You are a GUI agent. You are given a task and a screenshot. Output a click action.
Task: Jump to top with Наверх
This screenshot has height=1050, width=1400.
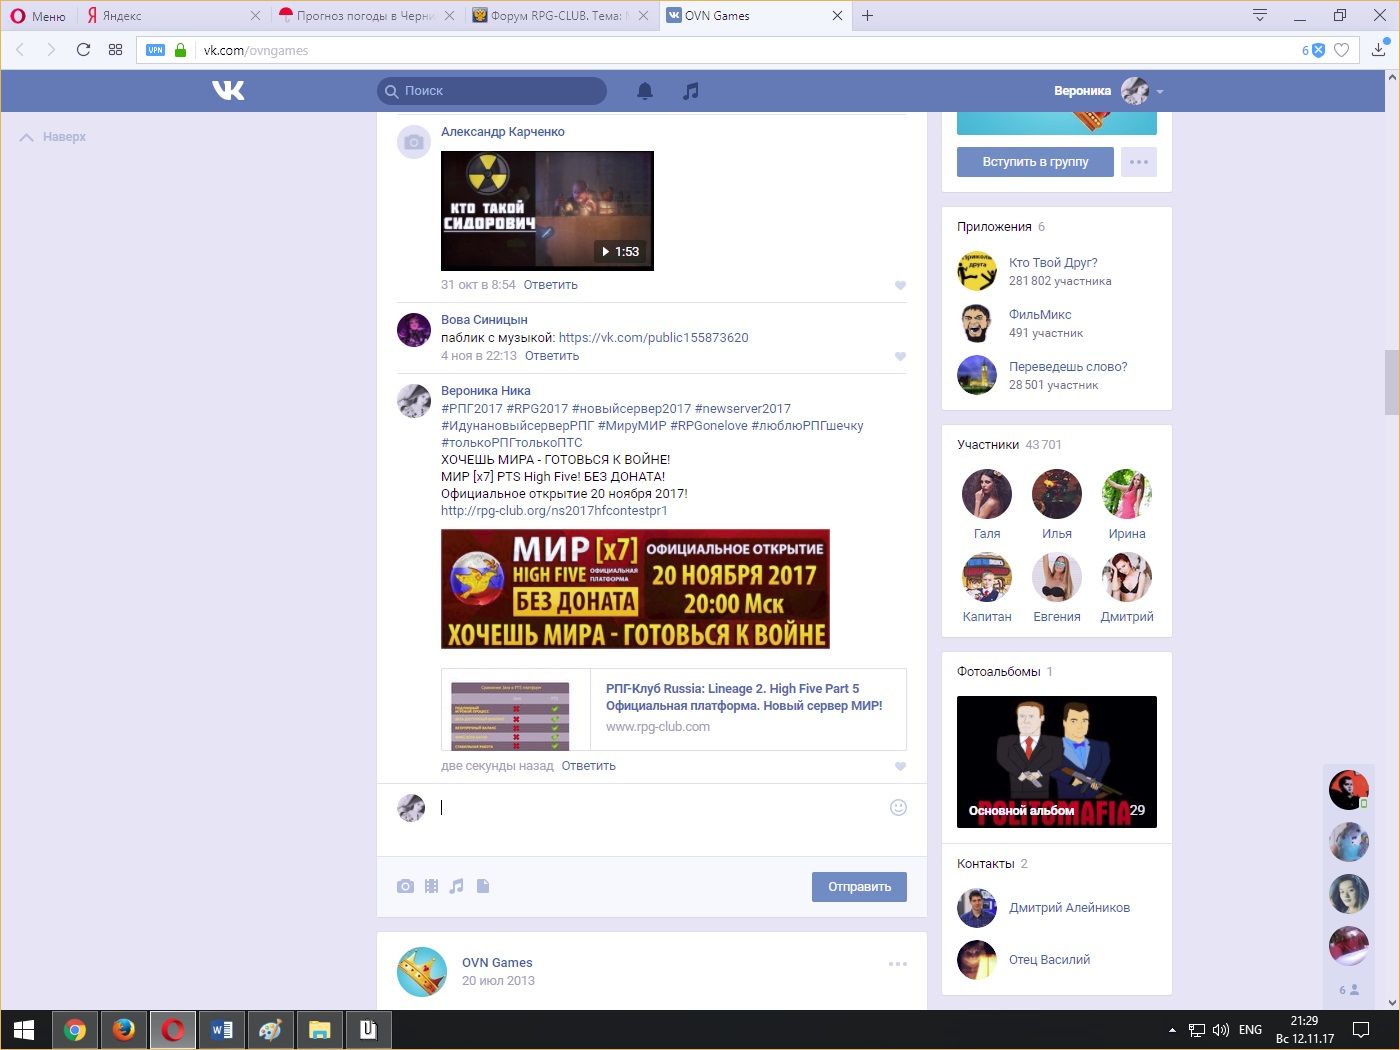click(x=53, y=137)
